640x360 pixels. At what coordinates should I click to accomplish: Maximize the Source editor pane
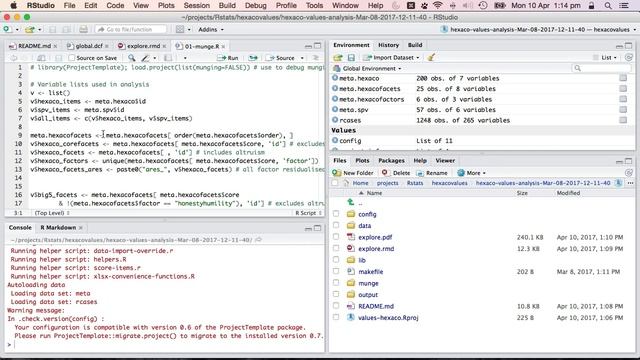click(x=318, y=46)
